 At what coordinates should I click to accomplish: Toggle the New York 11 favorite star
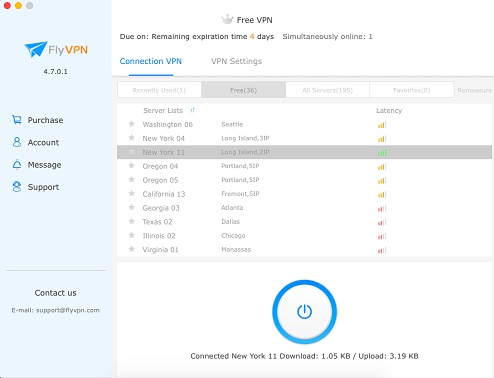click(x=132, y=152)
